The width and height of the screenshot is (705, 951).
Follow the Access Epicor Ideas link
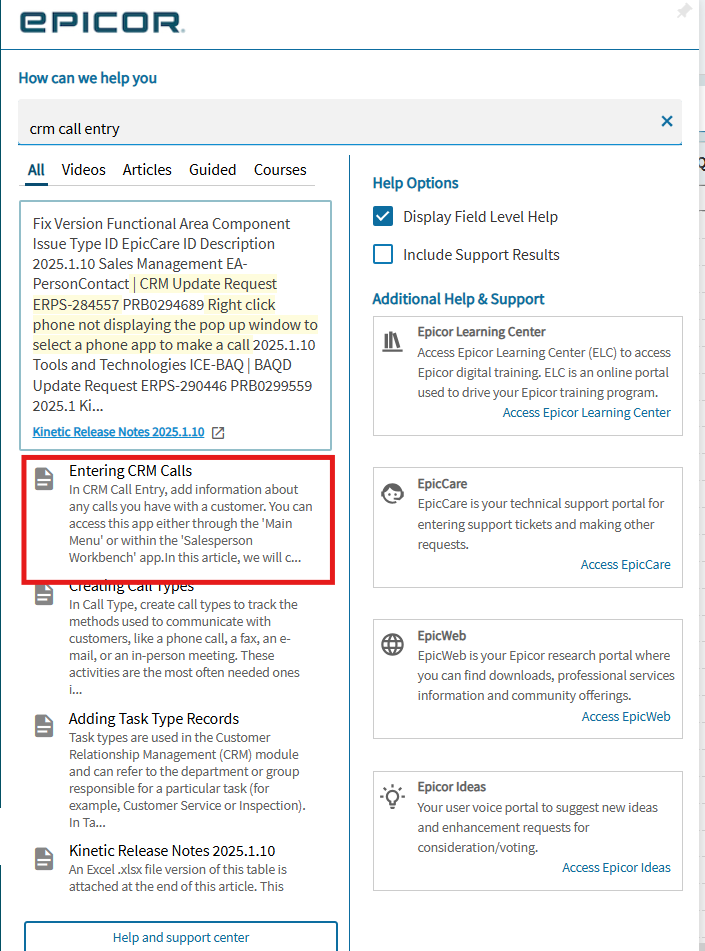[x=616, y=867]
